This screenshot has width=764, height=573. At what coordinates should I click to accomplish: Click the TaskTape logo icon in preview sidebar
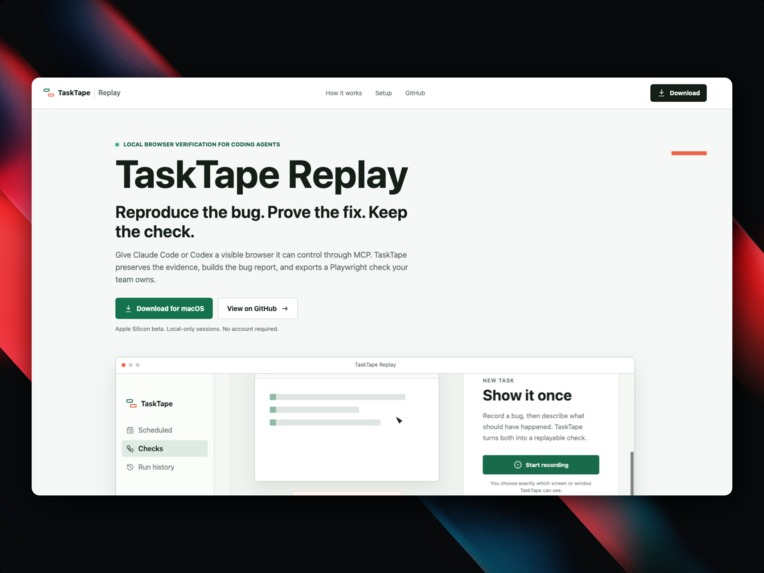point(131,403)
